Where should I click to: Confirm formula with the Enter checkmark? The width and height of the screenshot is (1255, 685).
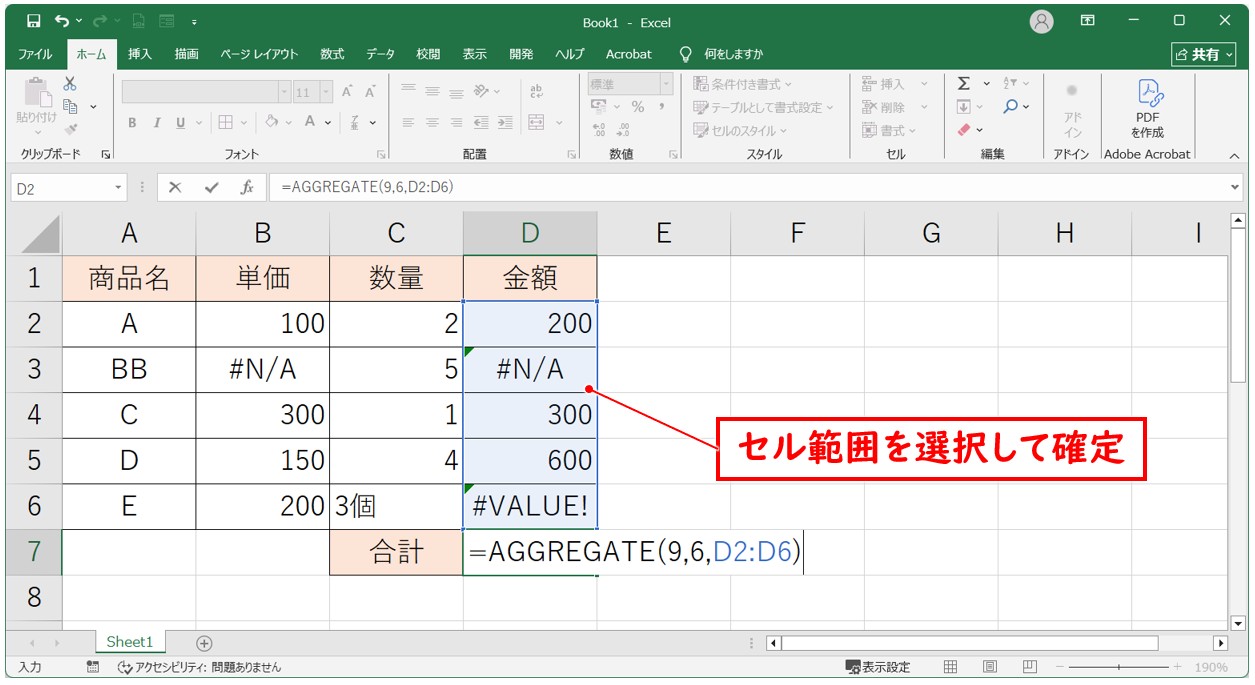point(211,187)
